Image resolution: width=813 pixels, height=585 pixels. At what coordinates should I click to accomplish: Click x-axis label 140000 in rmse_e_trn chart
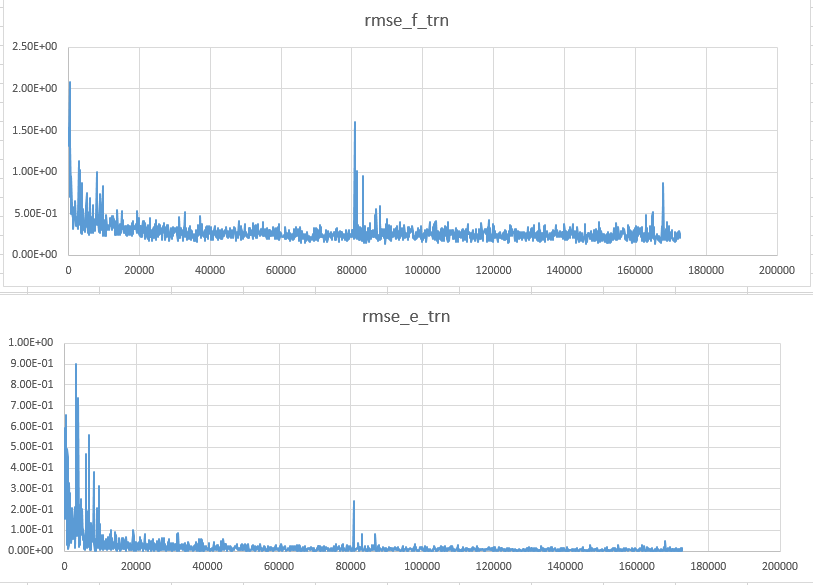pos(565,566)
